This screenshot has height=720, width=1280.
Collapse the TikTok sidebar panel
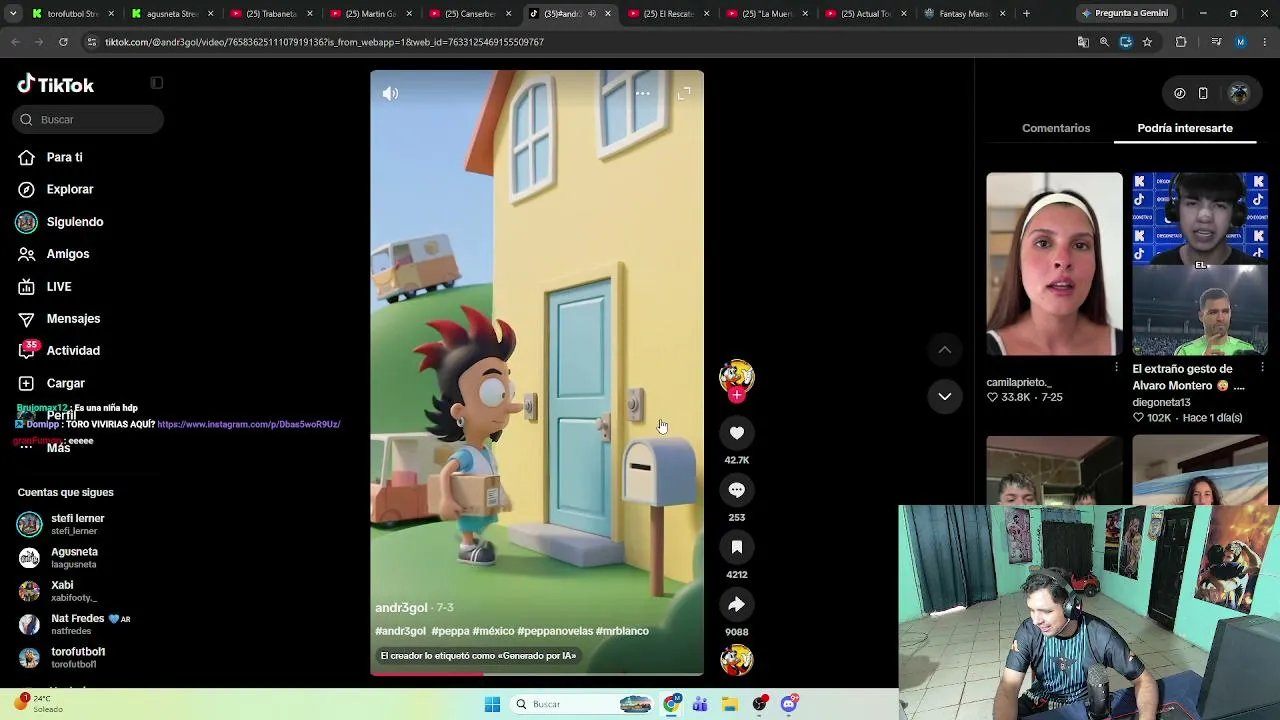click(156, 83)
